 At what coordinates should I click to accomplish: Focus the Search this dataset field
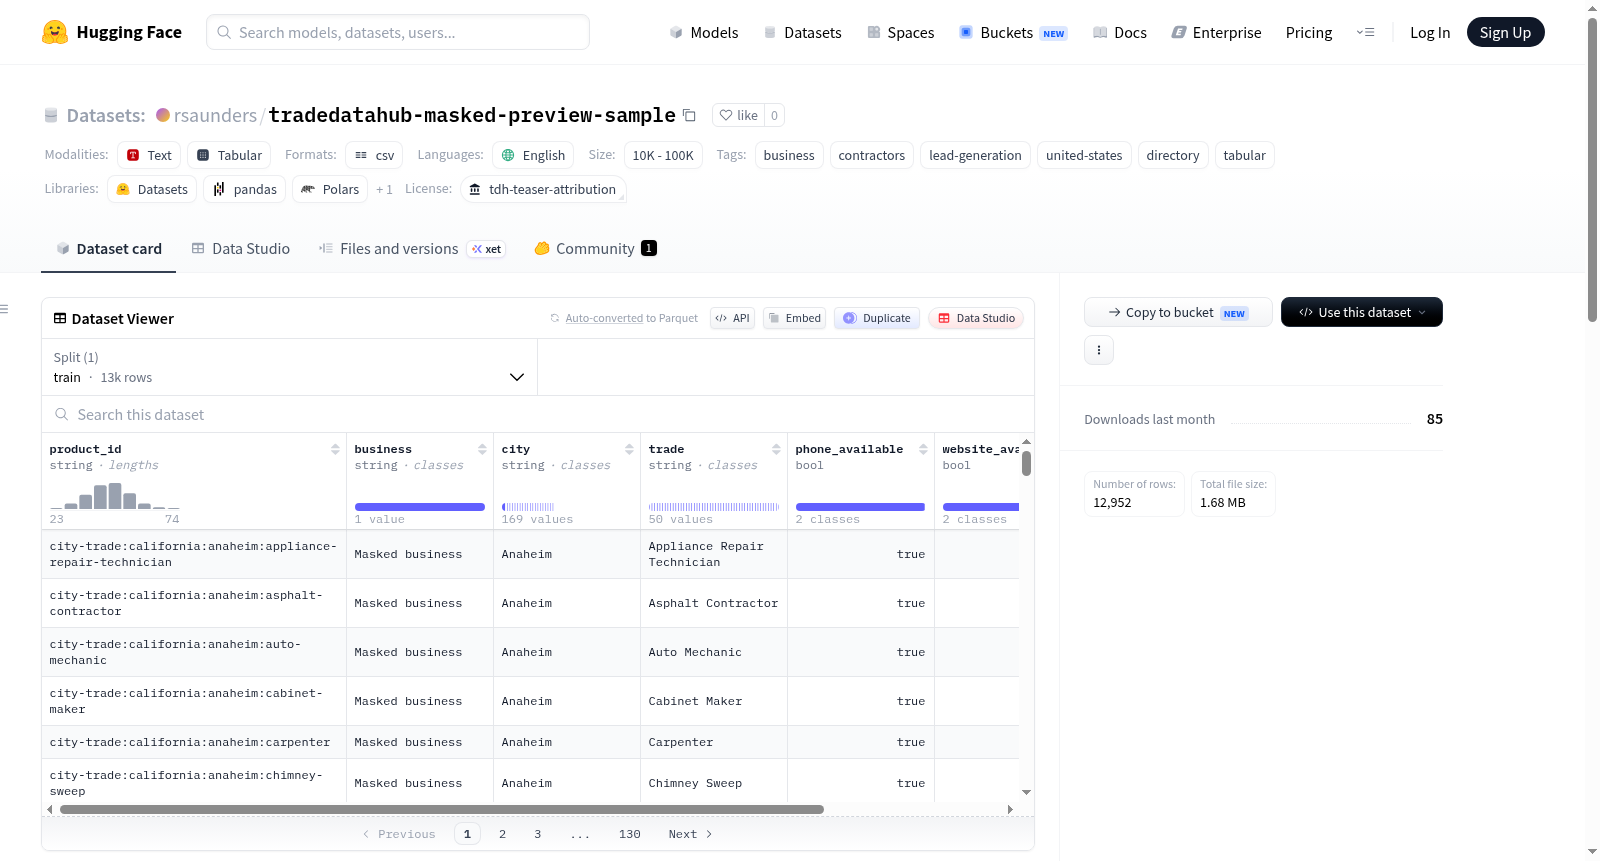[x=538, y=414]
